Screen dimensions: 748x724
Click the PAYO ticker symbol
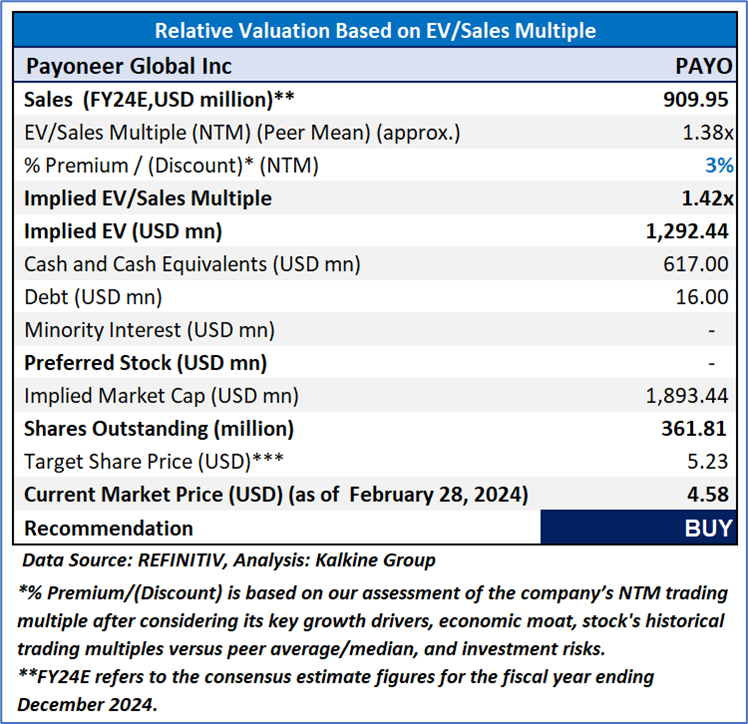coord(704,66)
